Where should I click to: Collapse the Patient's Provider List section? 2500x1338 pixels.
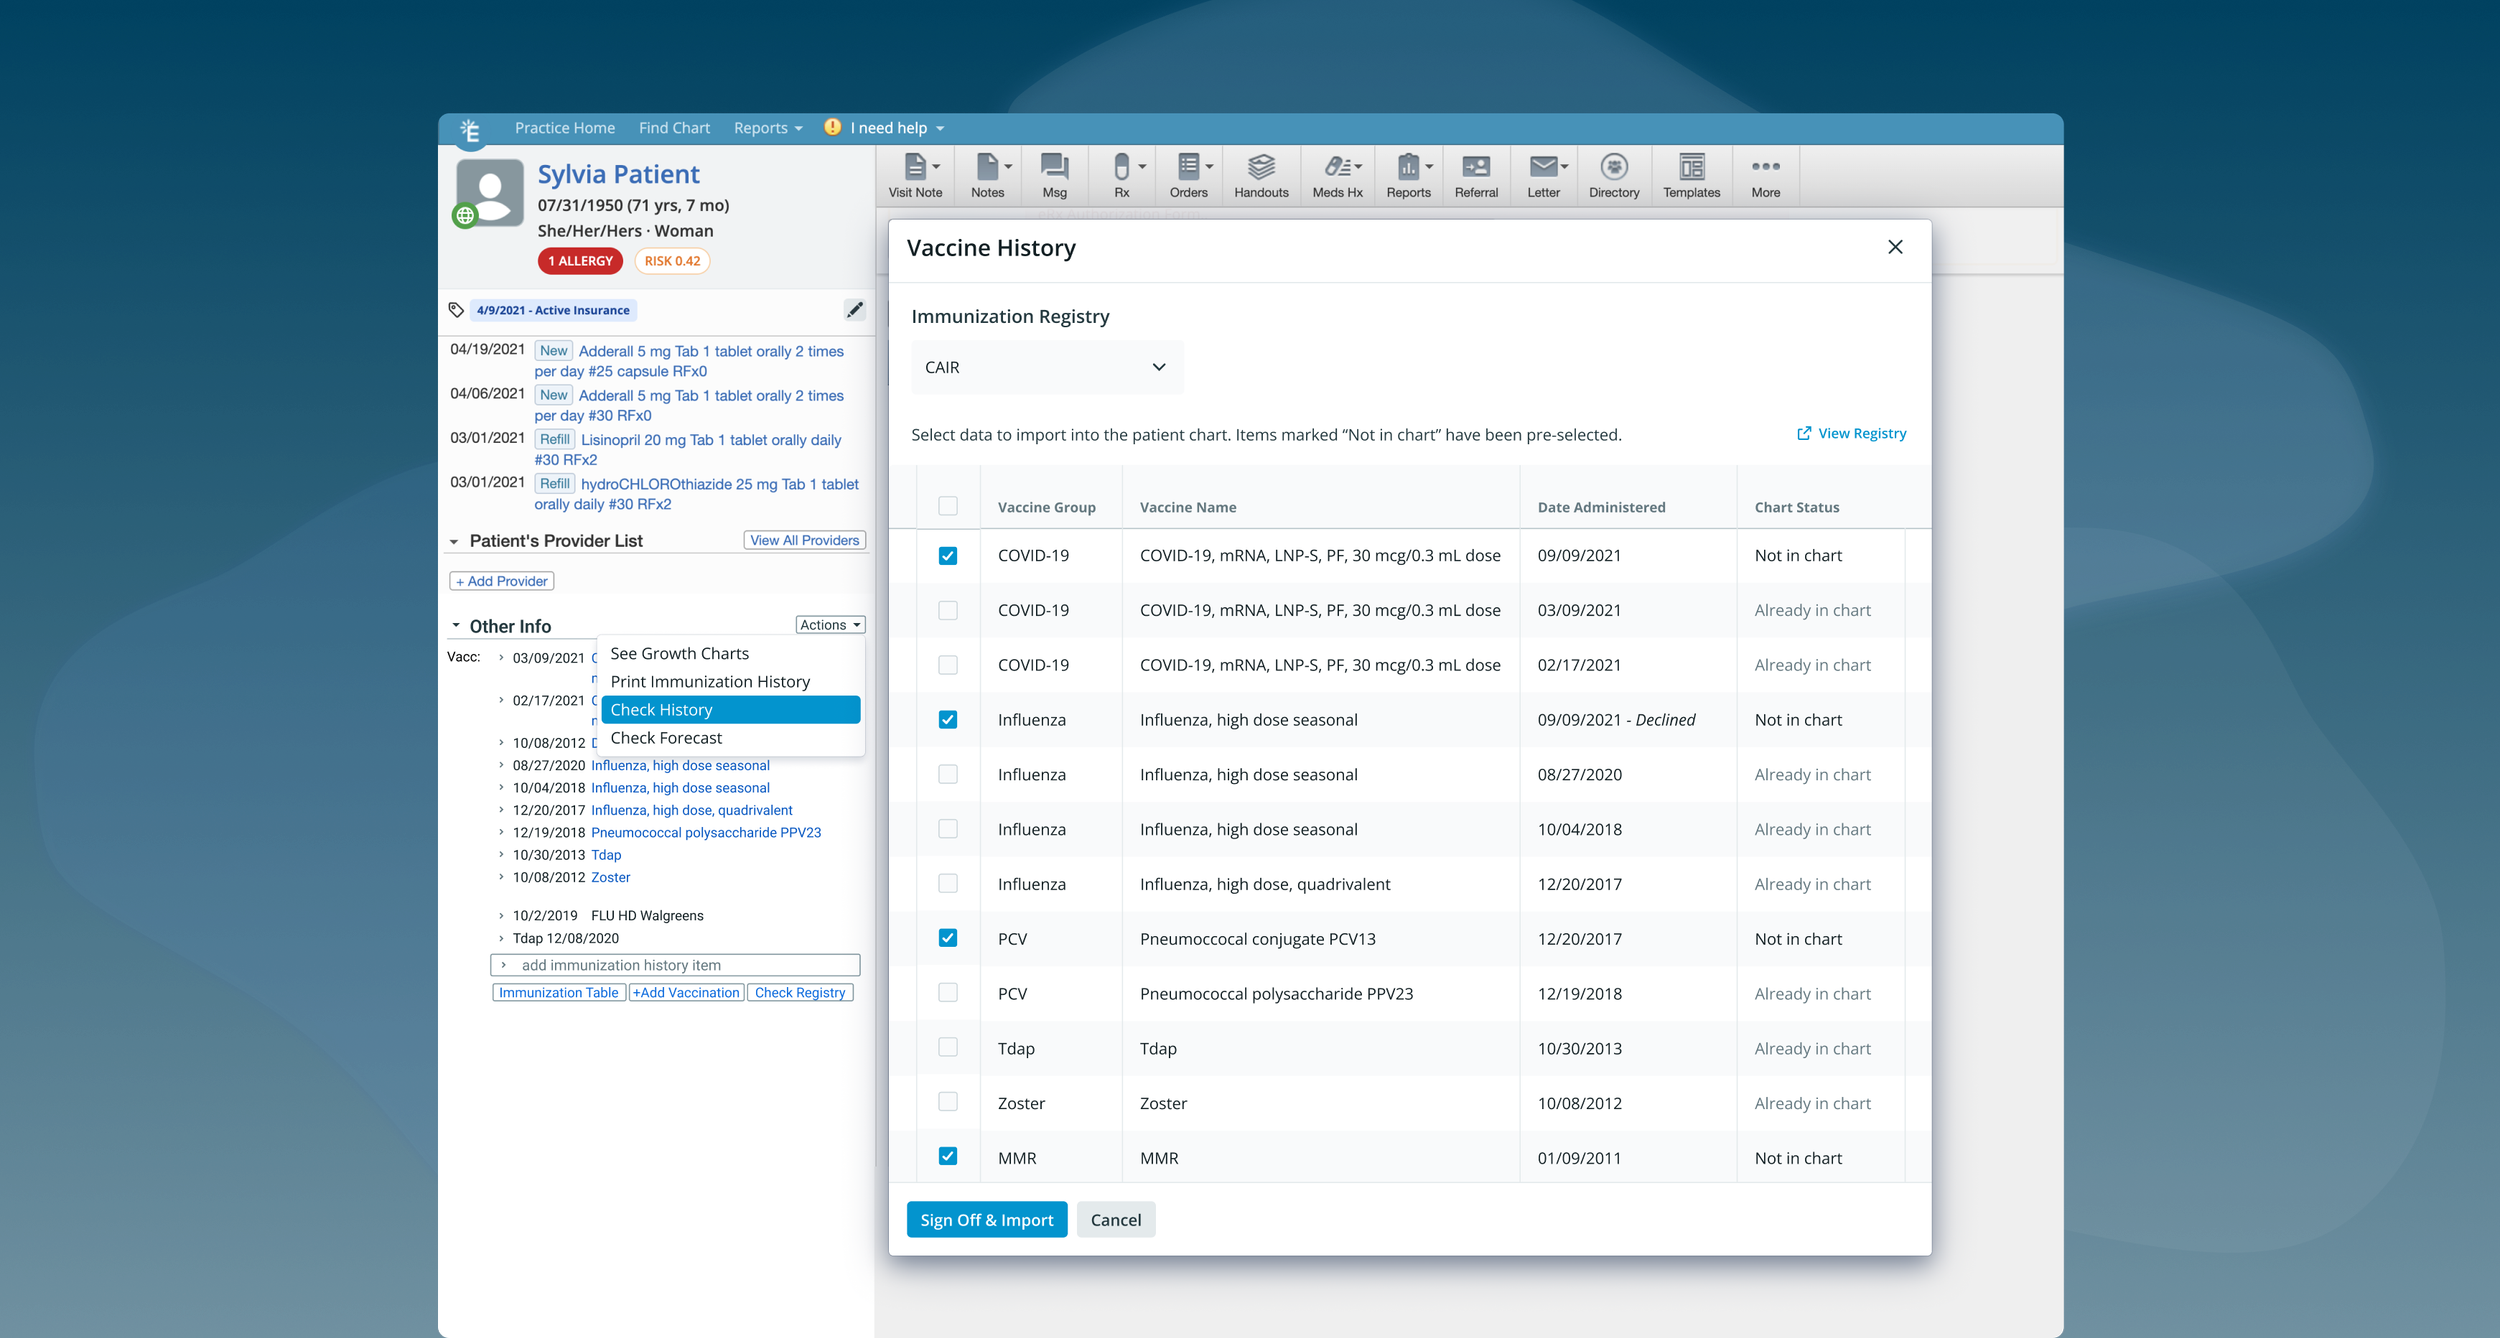[x=454, y=541]
